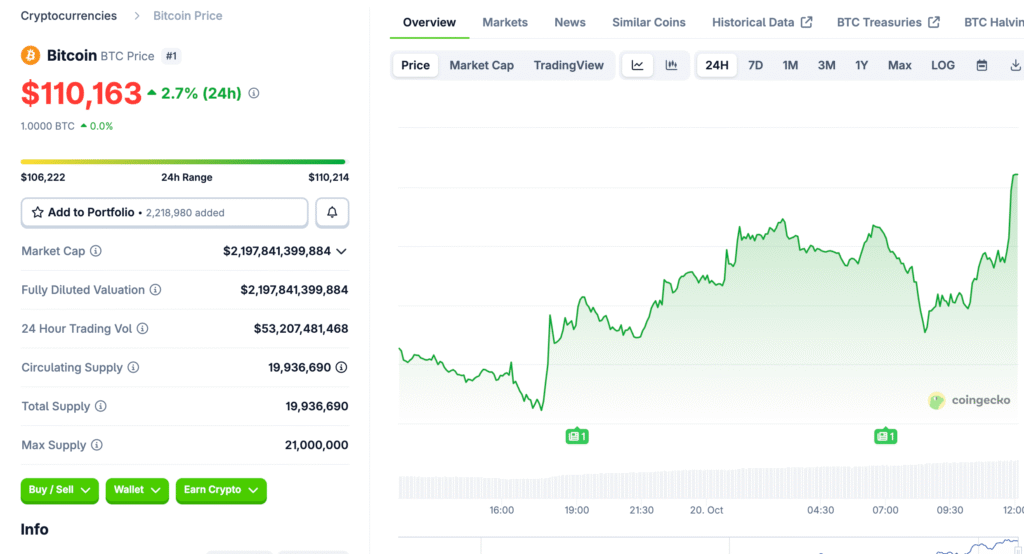The width and height of the screenshot is (1024, 554).
Task: Click the 24h Range price bar
Action: coord(183,161)
